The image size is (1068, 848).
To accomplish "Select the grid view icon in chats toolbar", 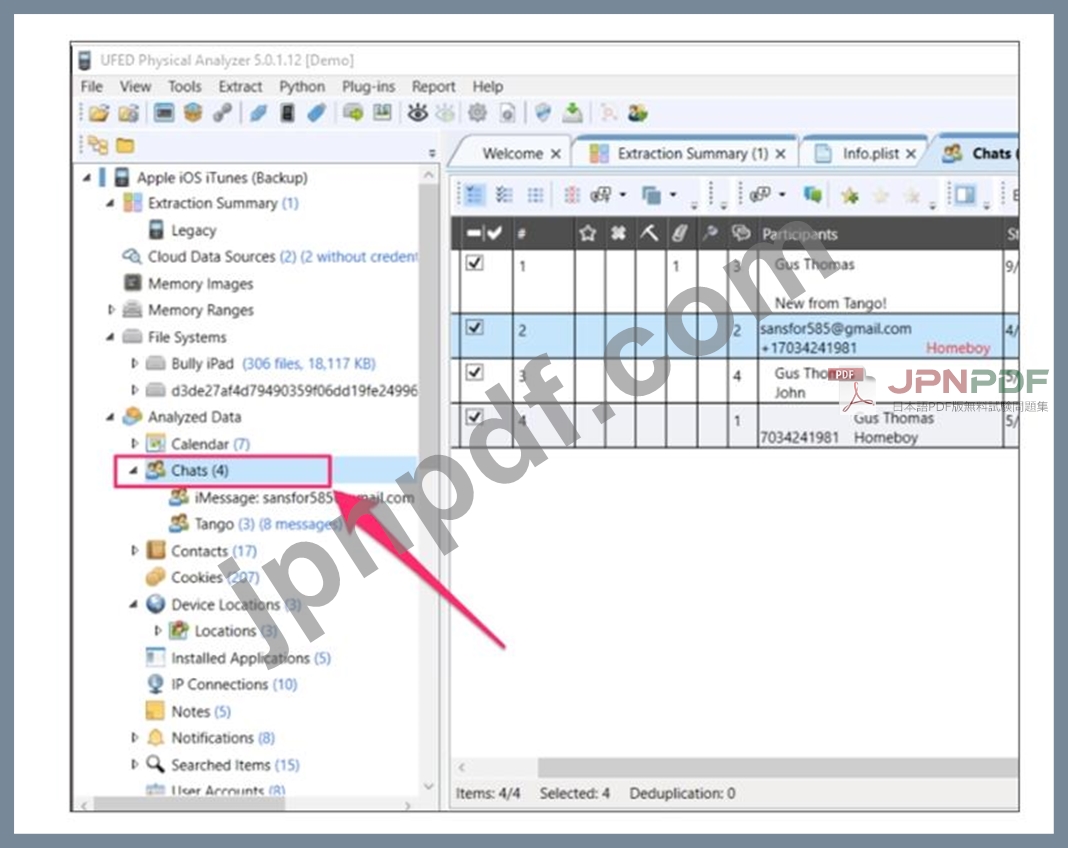I will coord(535,195).
